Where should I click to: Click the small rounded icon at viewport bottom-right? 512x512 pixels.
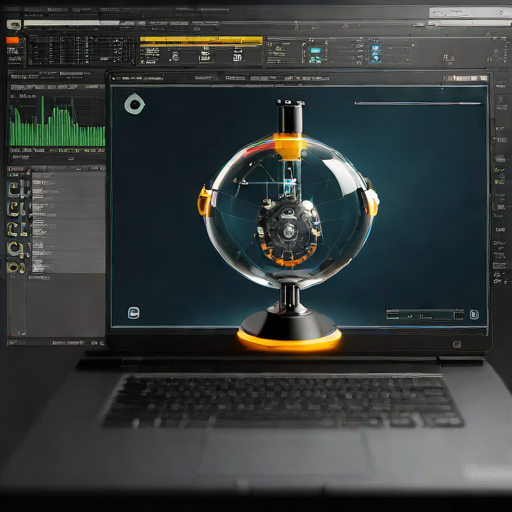coord(474,314)
